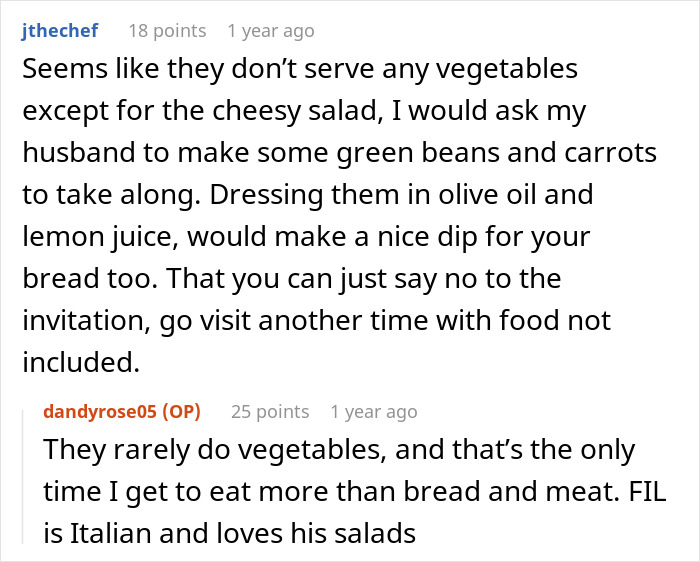Click the 25 points score

click(270, 411)
